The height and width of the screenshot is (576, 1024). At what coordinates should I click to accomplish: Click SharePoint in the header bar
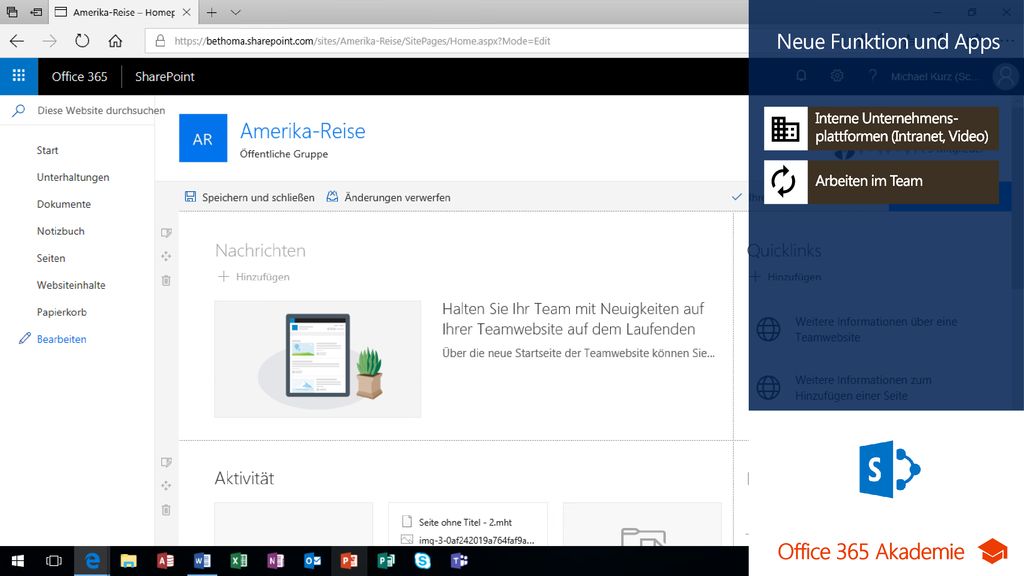click(165, 76)
